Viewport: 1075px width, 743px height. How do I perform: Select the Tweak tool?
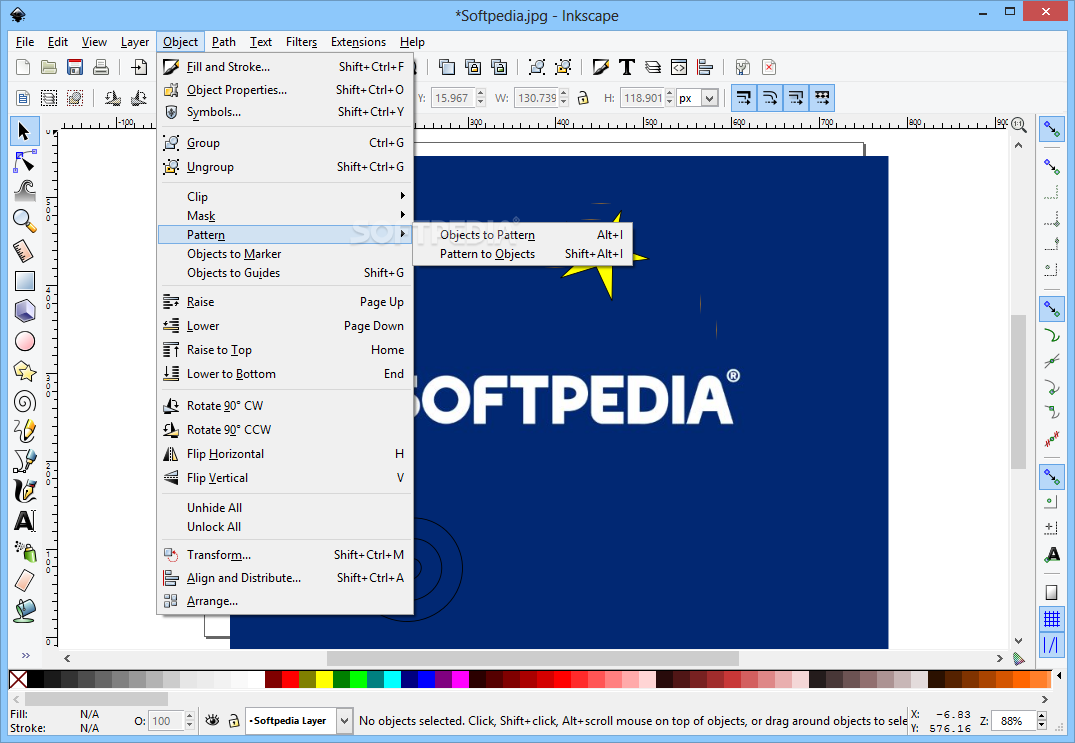point(25,191)
